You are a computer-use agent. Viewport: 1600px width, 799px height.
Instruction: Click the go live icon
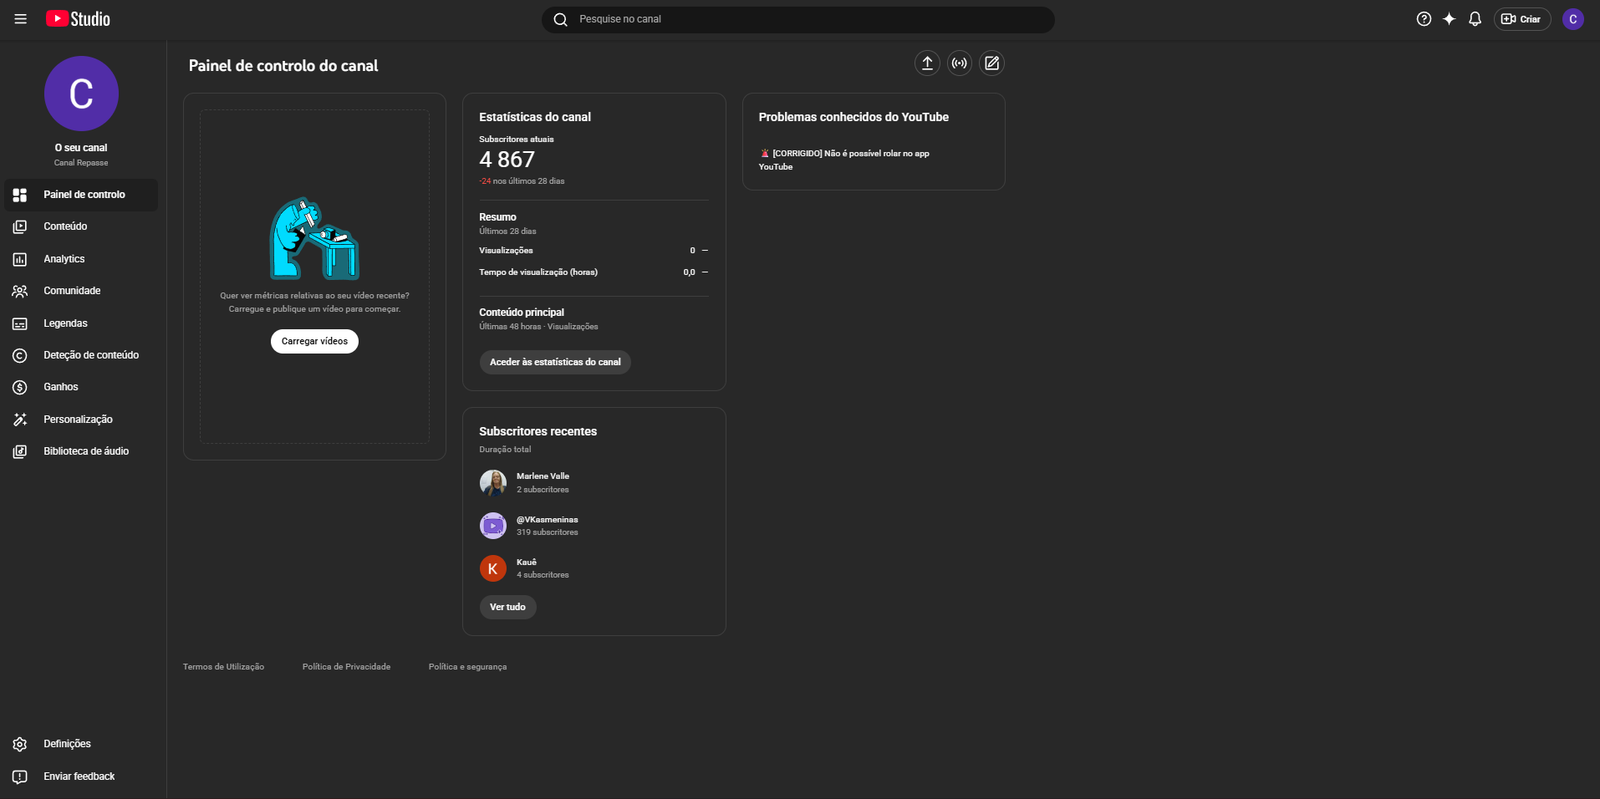[x=959, y=63]
